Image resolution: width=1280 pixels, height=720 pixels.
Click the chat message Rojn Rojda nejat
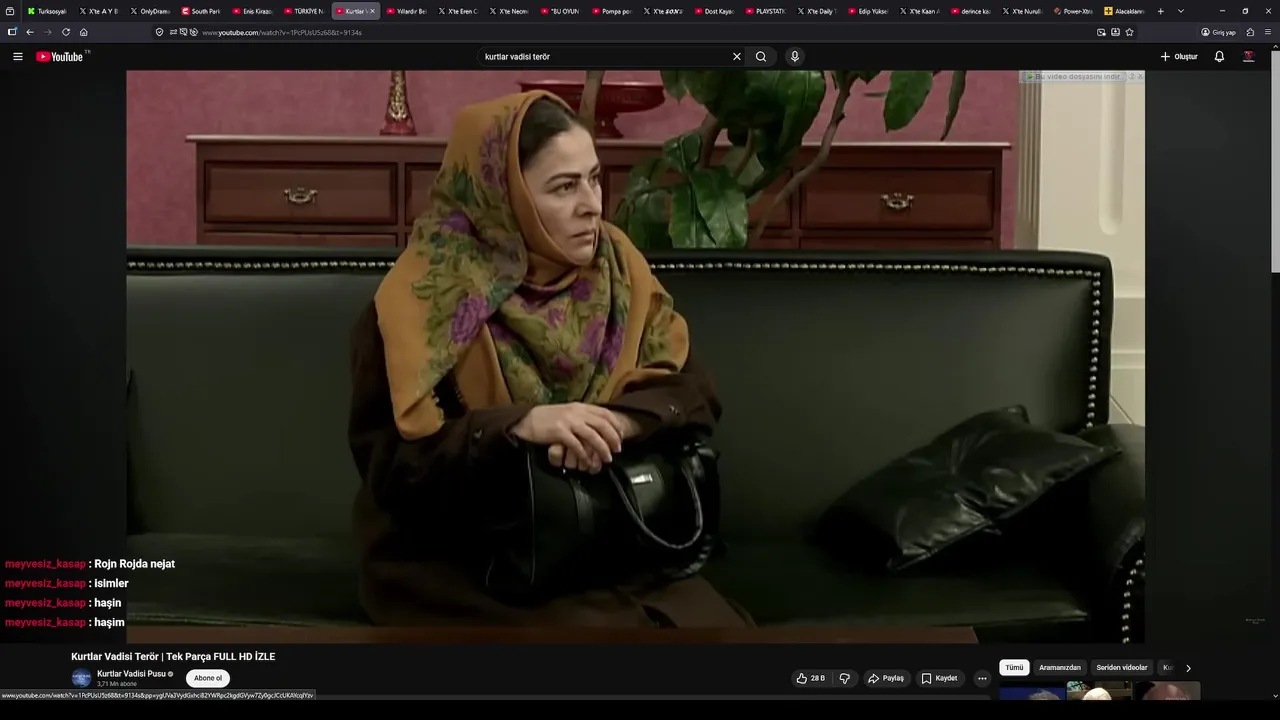point(134,564)
